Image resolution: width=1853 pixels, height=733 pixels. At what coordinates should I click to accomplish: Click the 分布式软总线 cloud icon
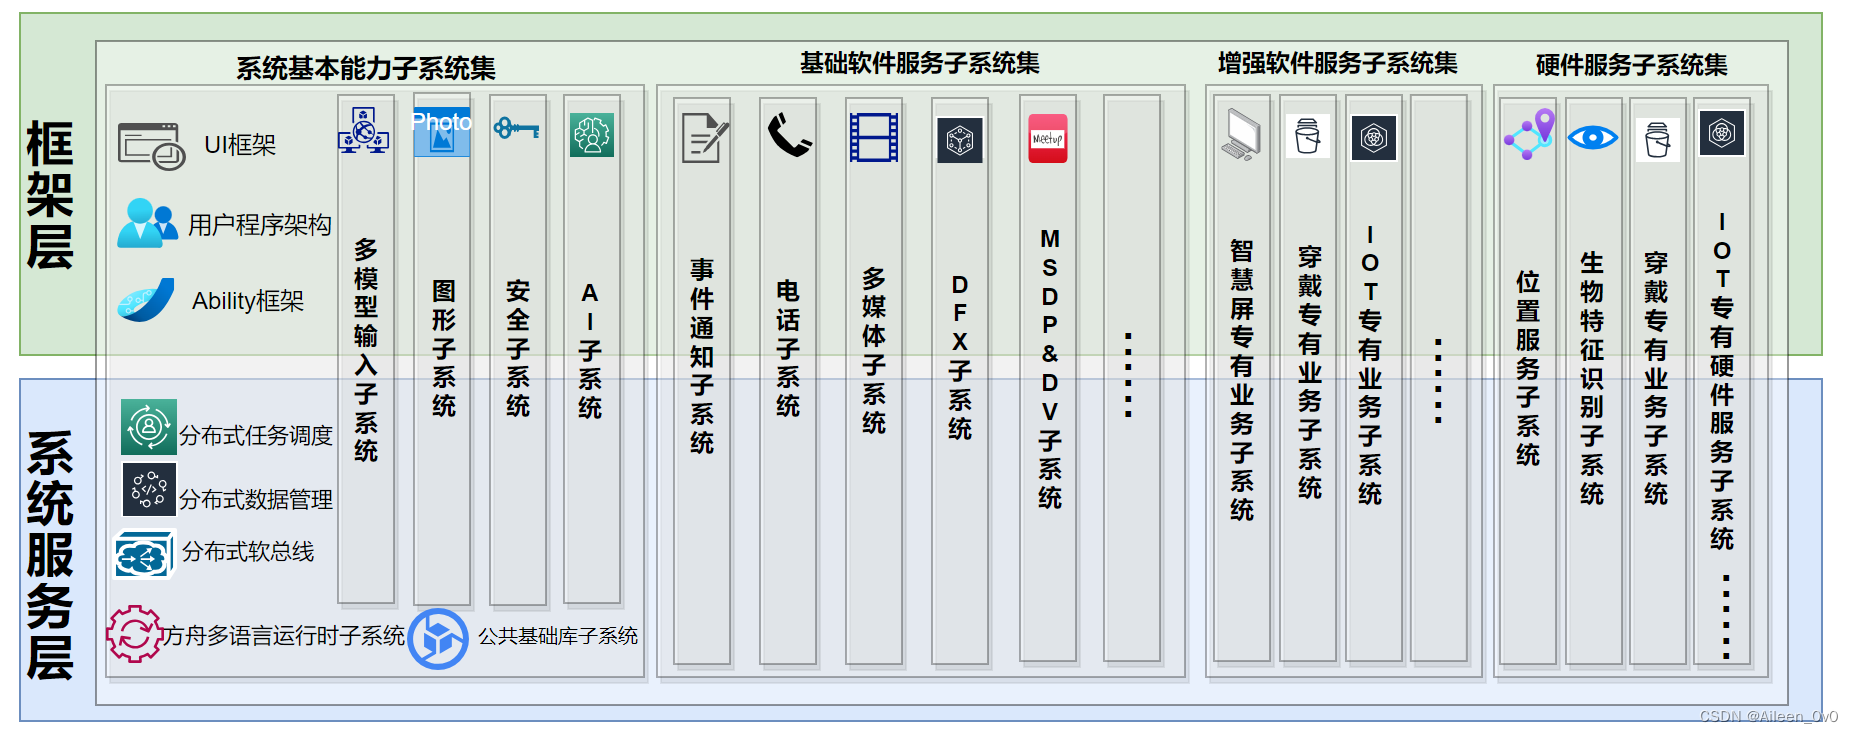click(x=145, y=554)
